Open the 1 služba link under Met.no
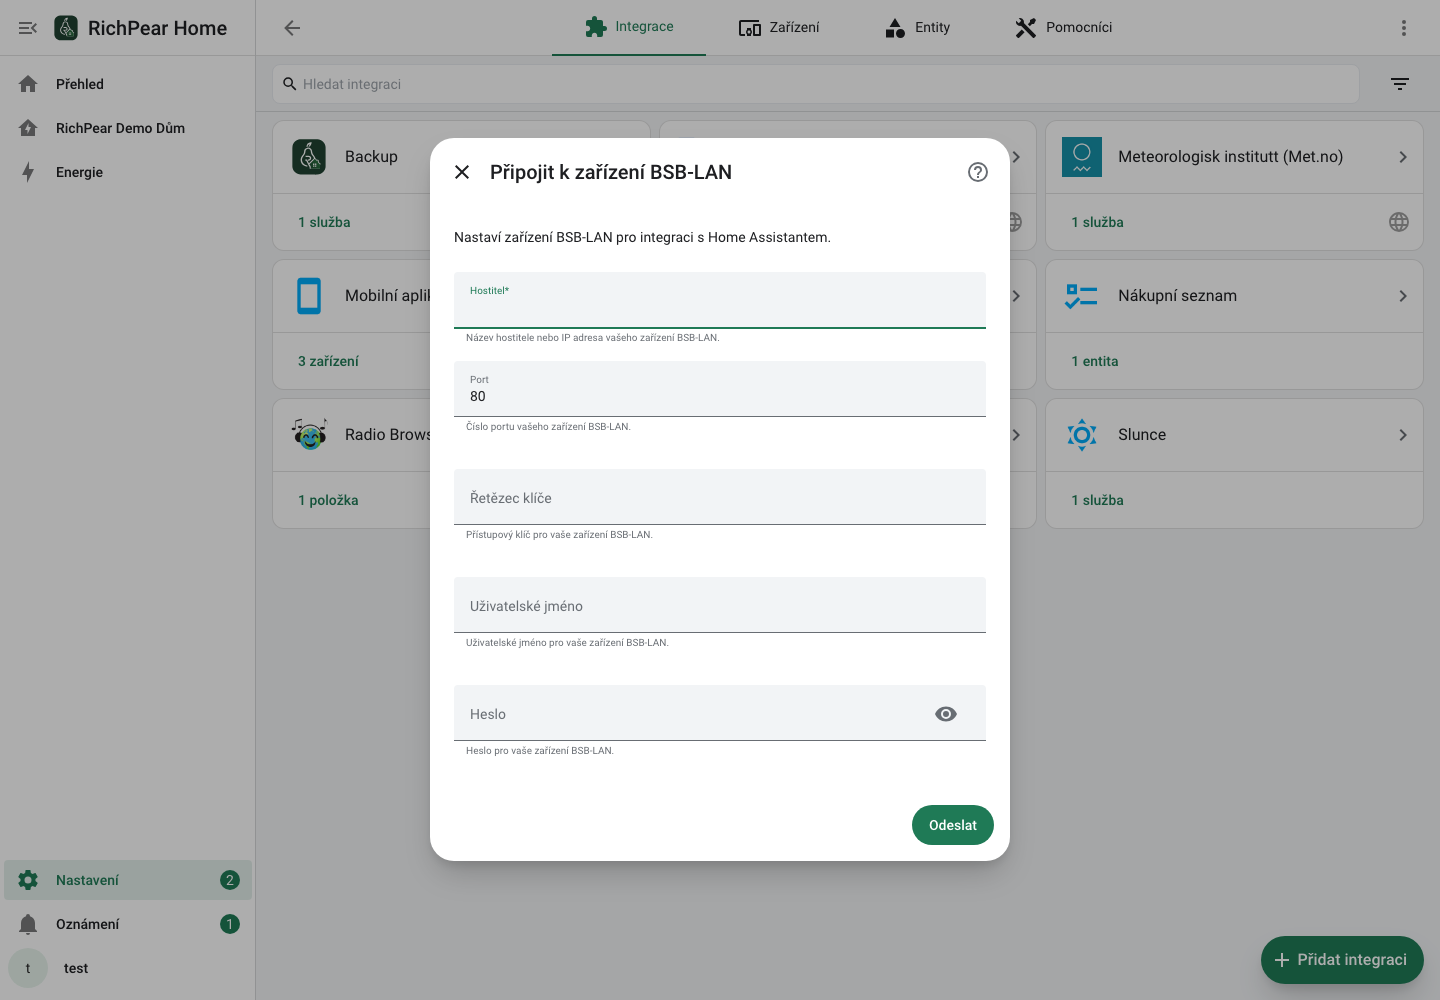1440x1000 pixels. pos(1097,222)
